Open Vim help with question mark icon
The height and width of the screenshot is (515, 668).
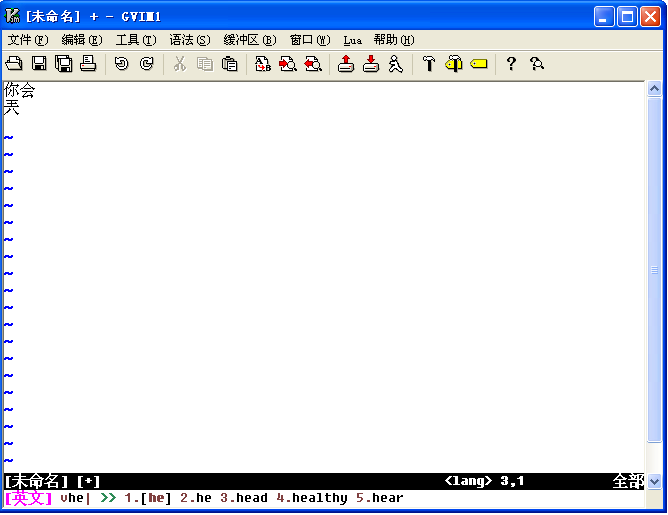pyautogui.click(x=511, y=64)
